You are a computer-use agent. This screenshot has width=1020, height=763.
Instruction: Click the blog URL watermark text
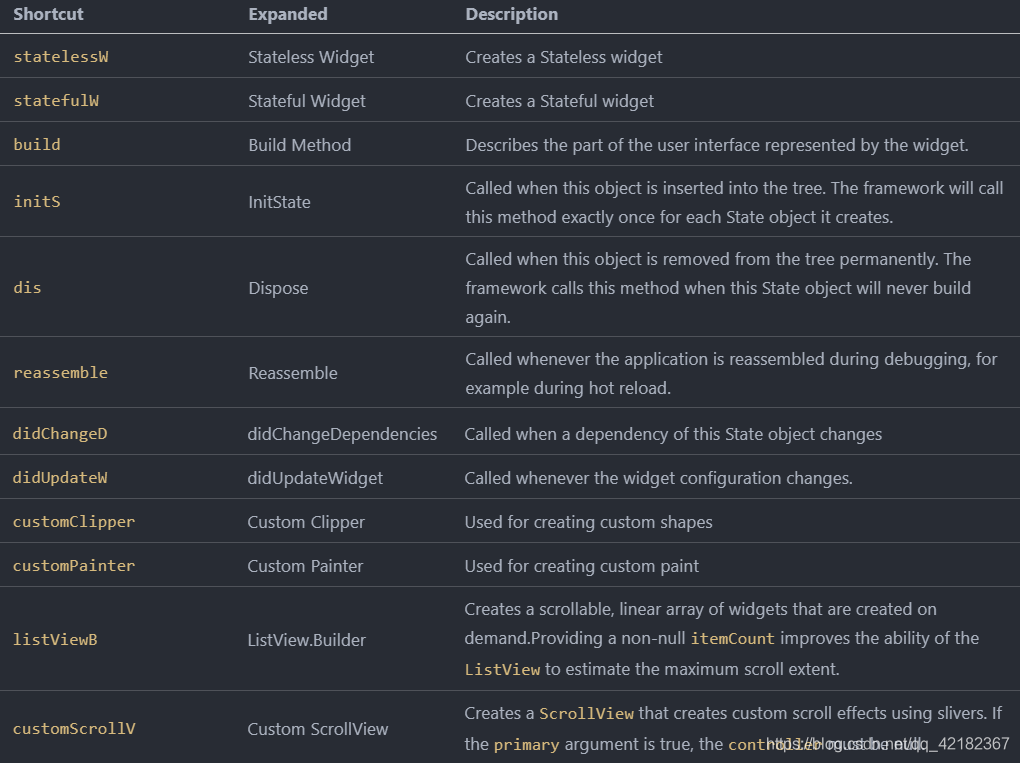point(889,744)
